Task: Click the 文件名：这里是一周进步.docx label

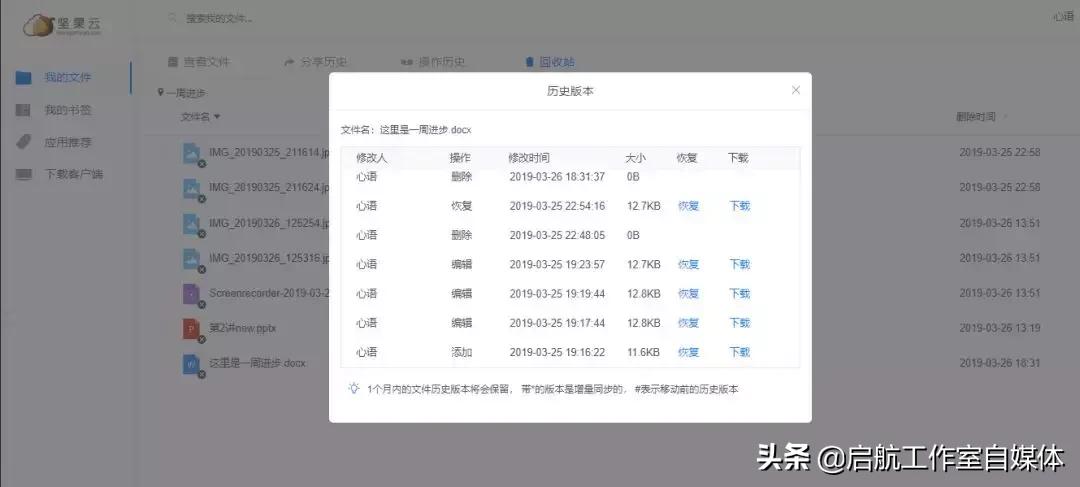Action: click(x=406, y=129)
